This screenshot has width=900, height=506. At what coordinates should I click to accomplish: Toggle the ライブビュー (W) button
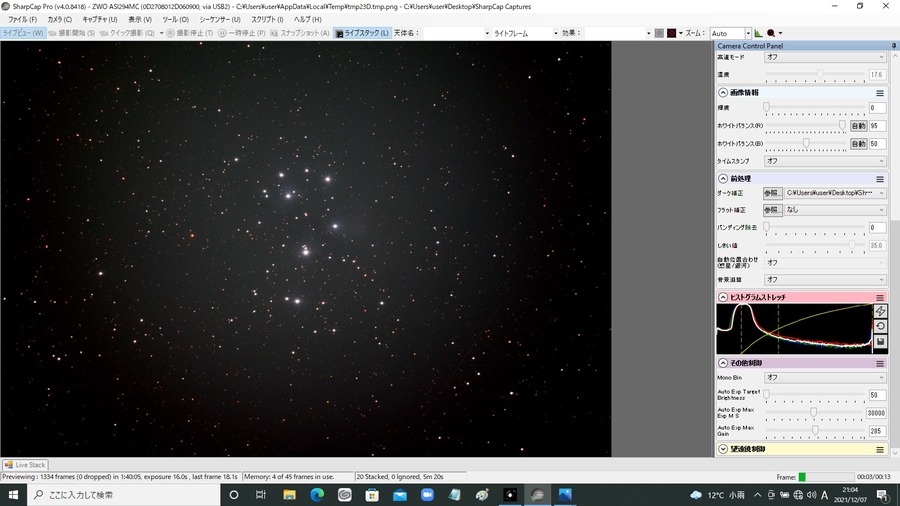click(x=23, y=33)
